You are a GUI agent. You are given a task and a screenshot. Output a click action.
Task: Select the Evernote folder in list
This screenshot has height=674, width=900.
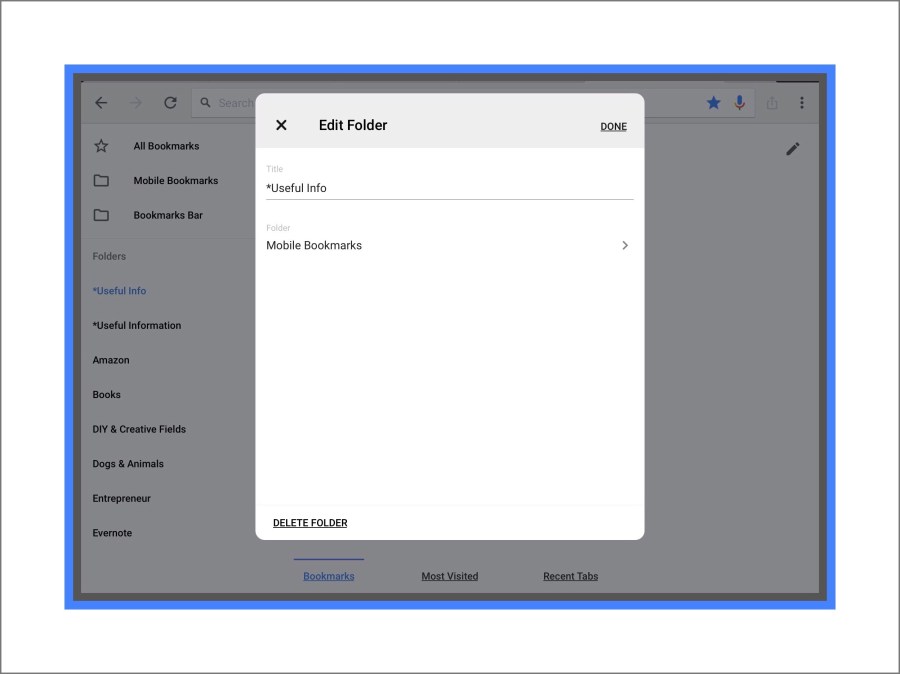point(112,533)
